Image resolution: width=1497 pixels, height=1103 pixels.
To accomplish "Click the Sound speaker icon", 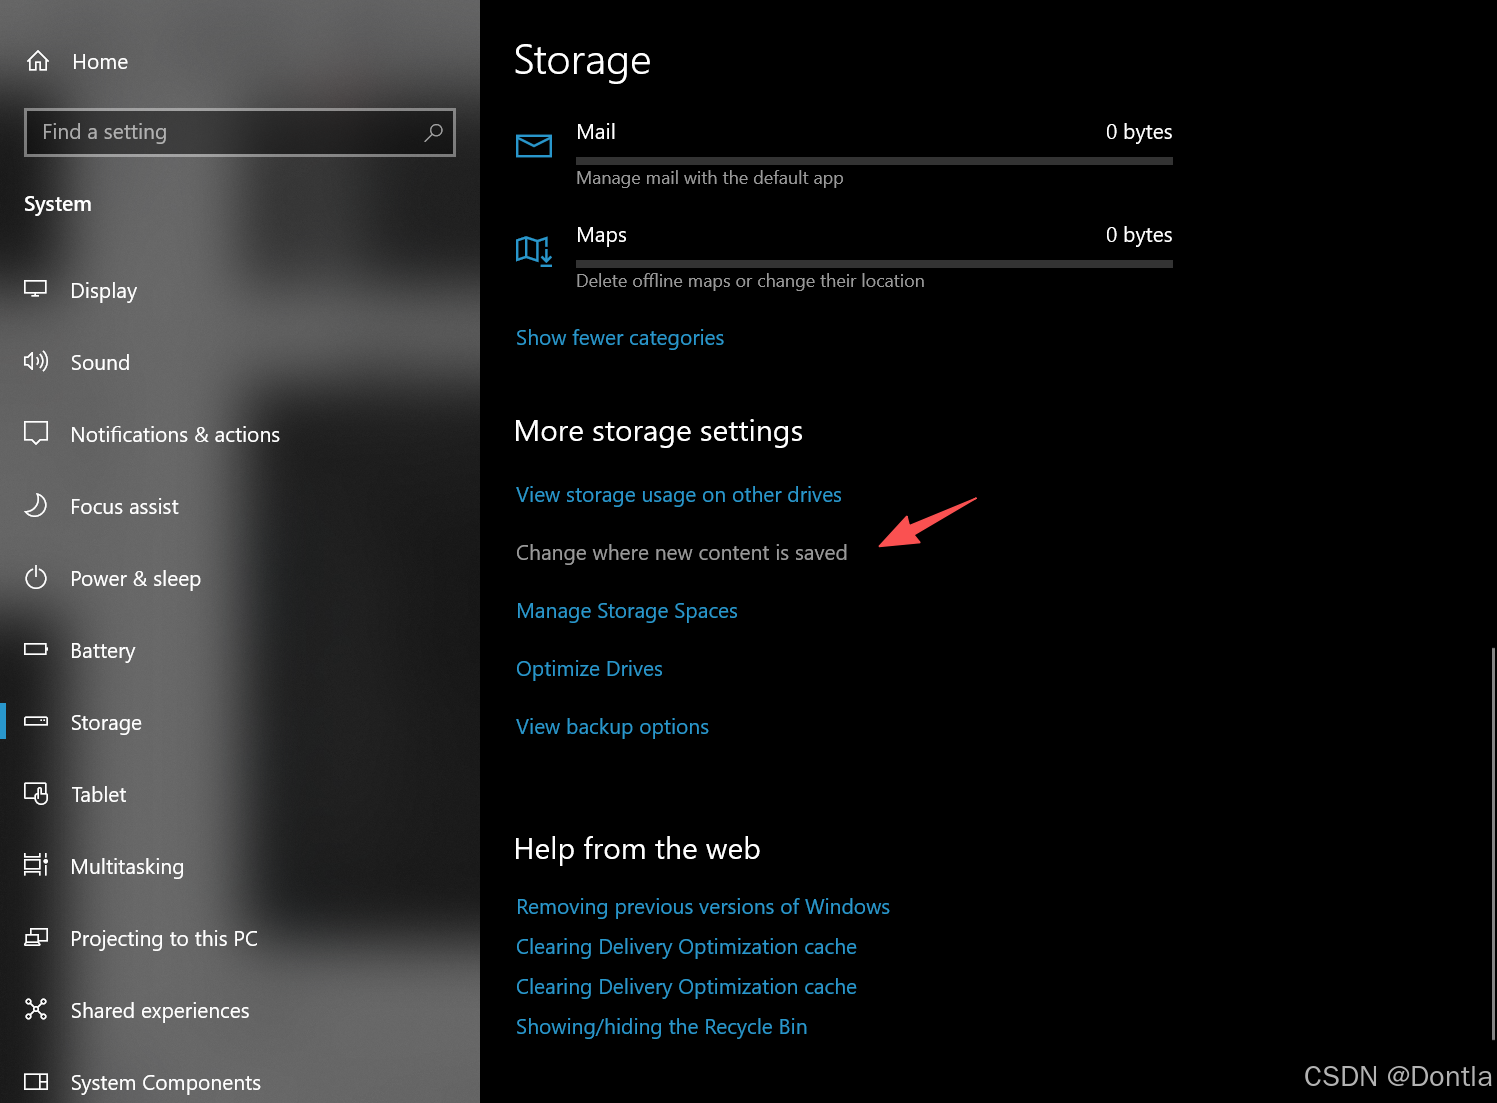I will [36, 361].
